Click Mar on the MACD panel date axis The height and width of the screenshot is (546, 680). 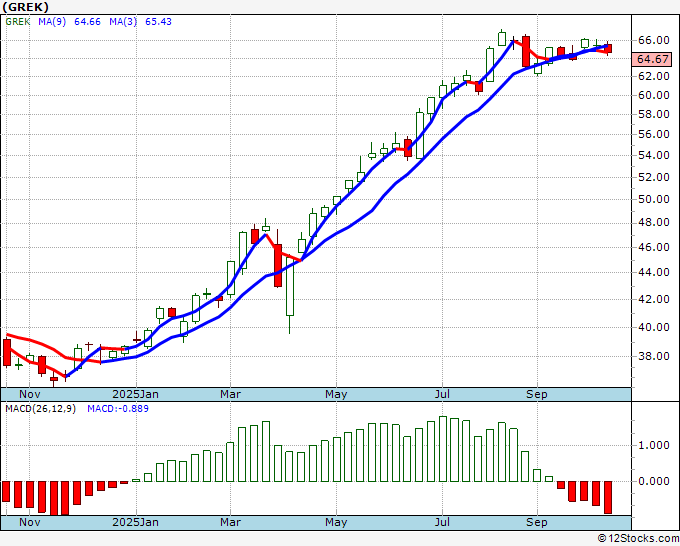pyautogui.click(x=230, y=522)
